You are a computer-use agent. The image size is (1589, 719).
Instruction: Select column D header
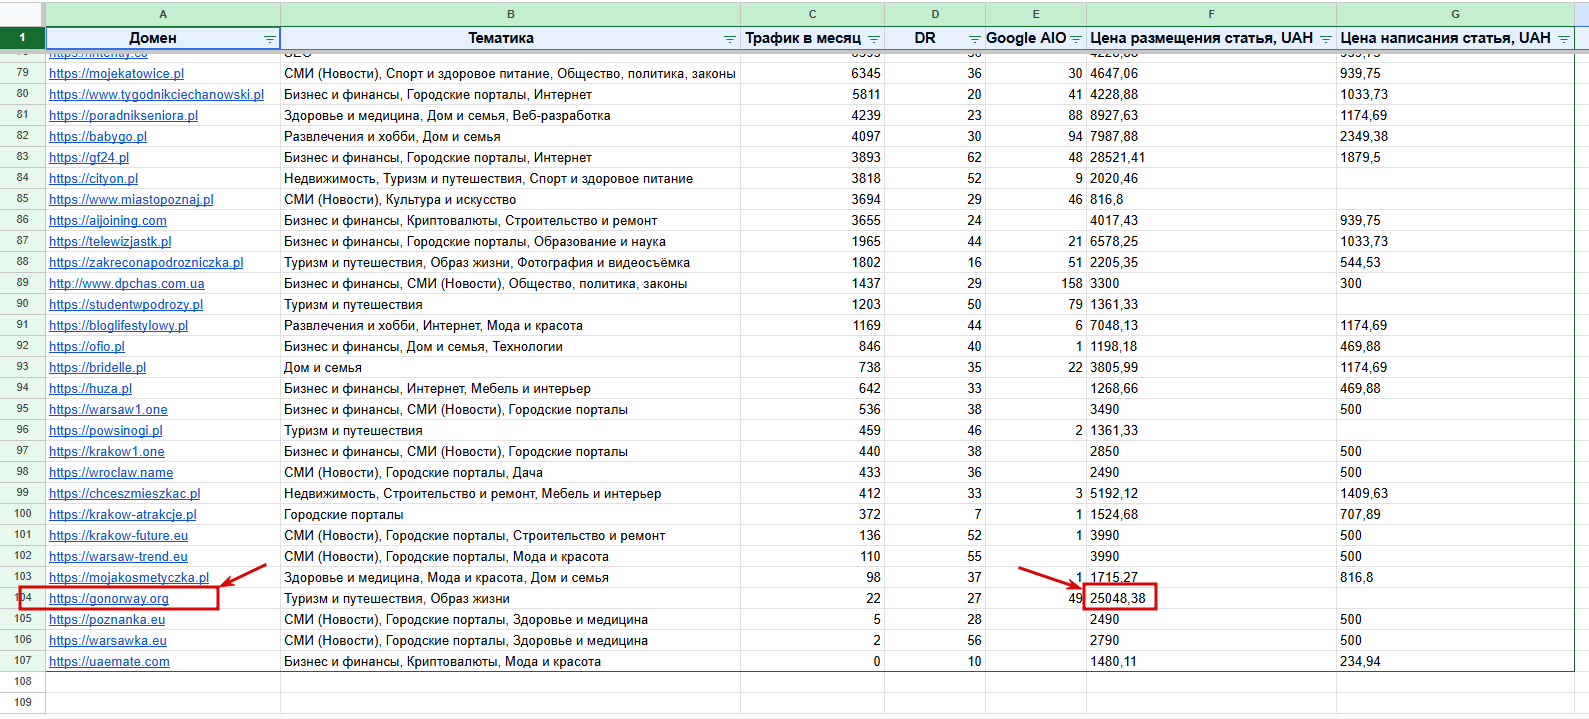pyautogui.click(x=935, y=14)
